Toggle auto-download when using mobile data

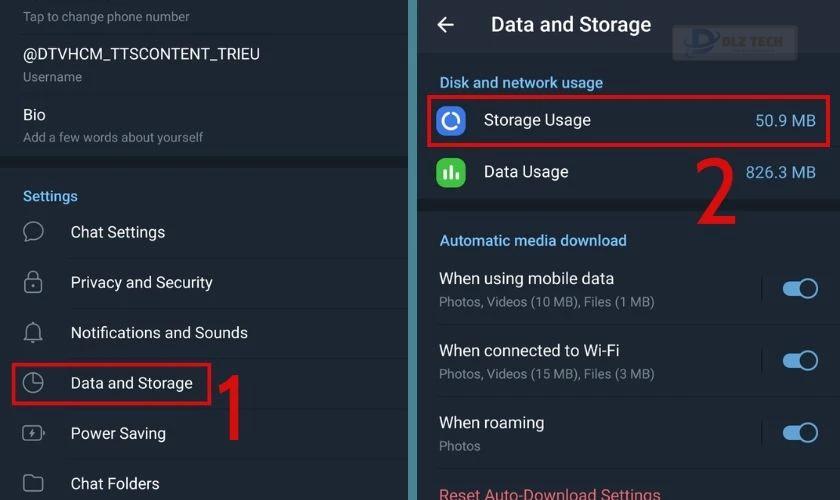(x=800, y=289)
